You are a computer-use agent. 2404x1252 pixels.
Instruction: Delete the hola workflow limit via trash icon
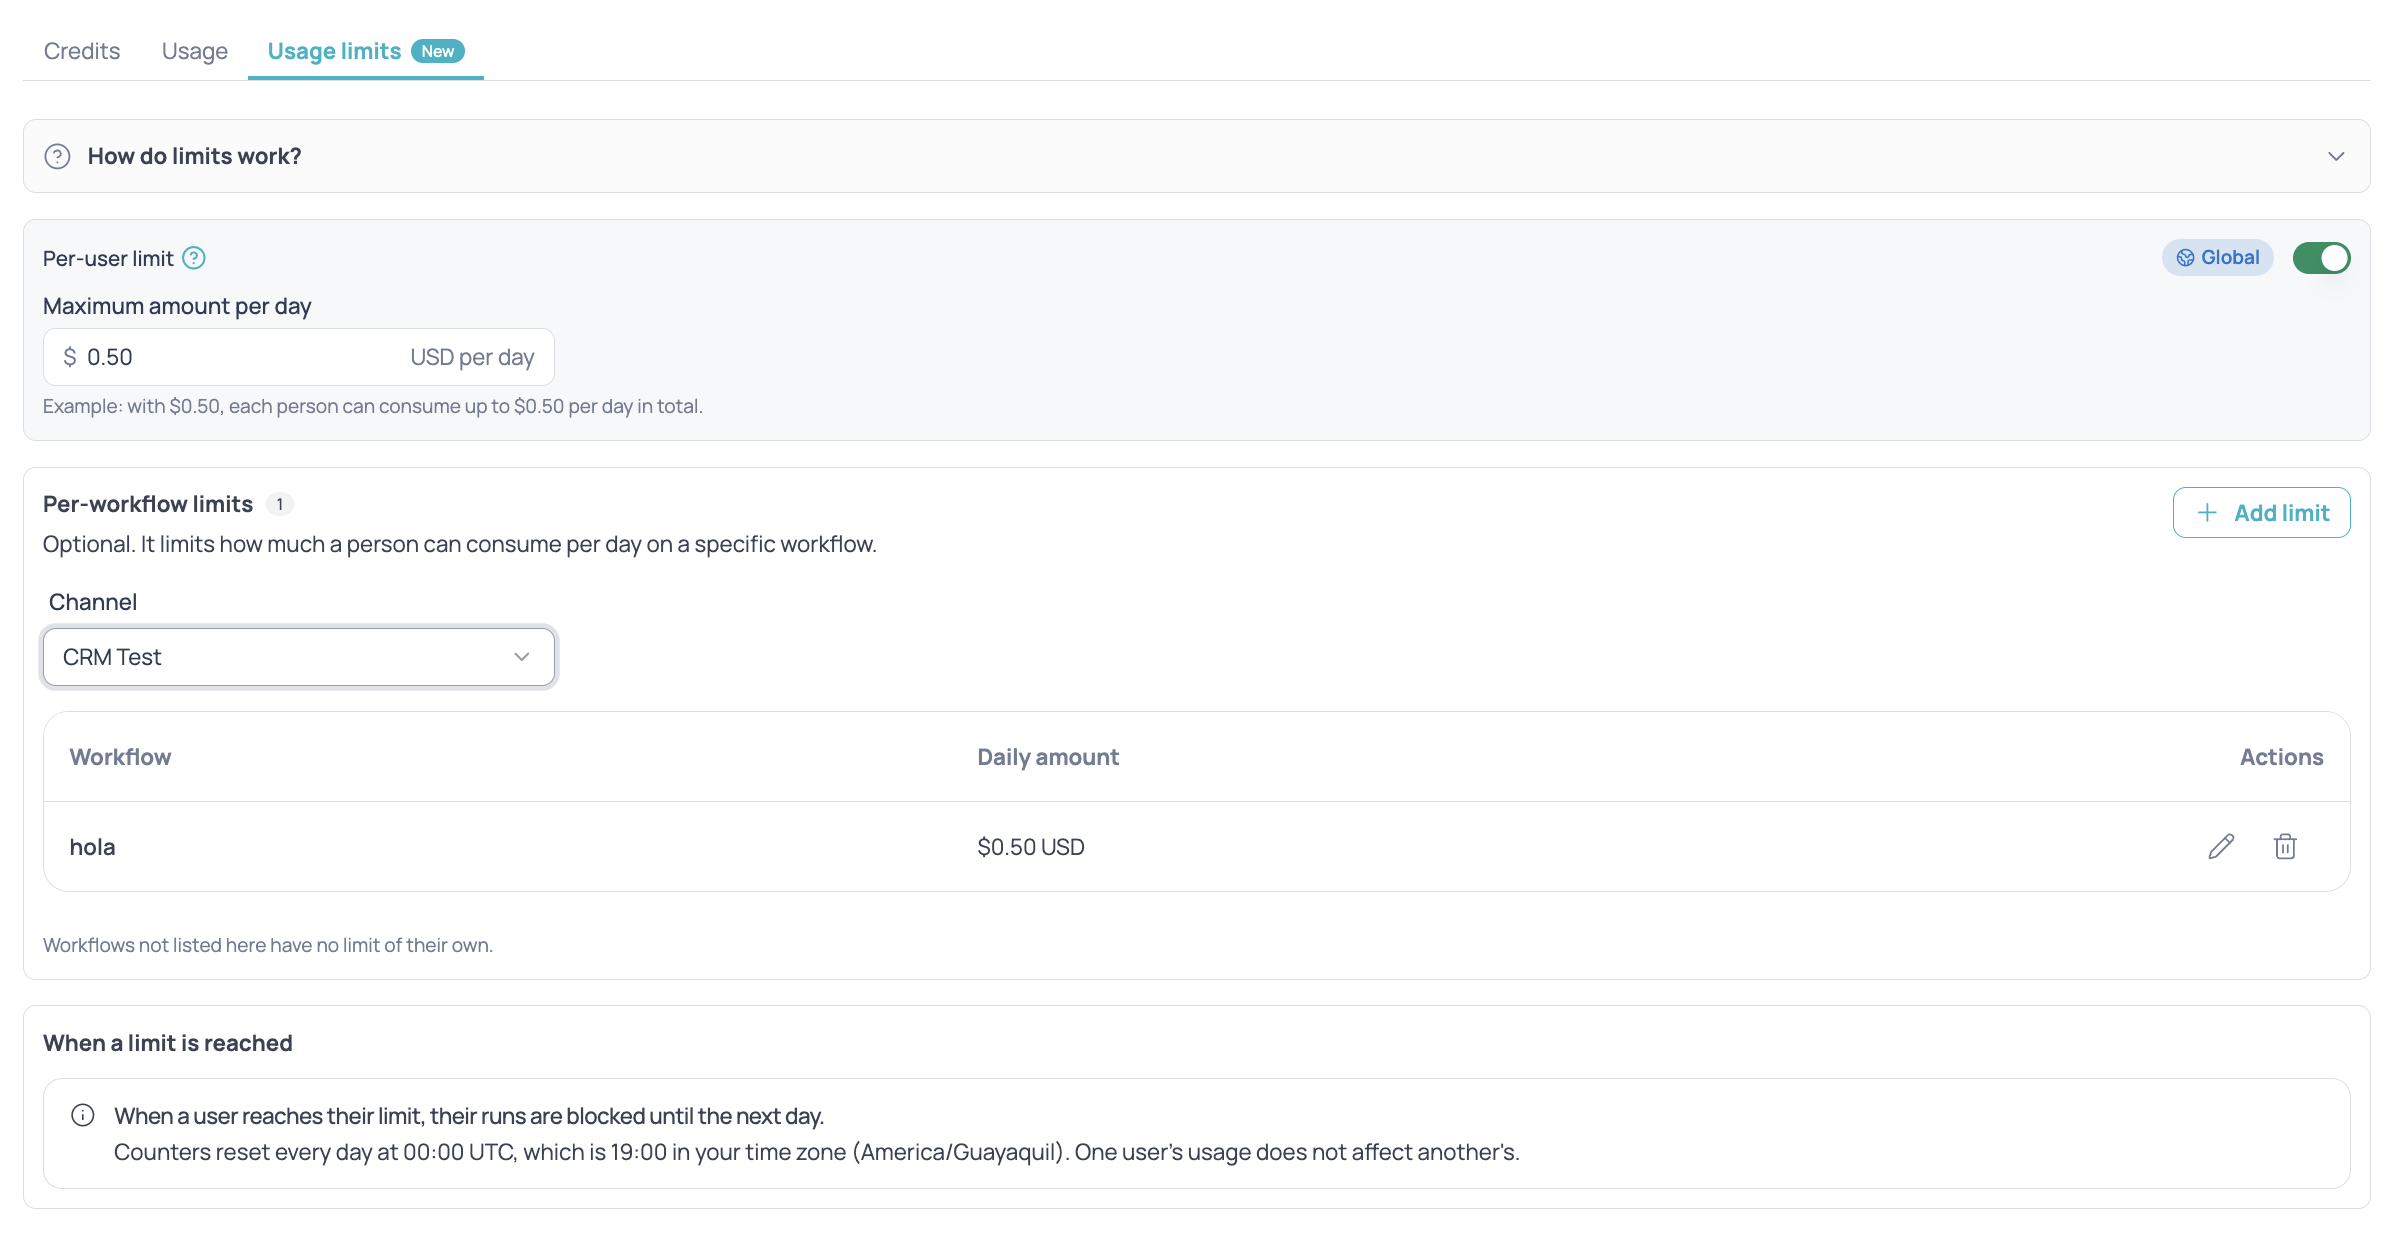click(x=2285, y=846)
